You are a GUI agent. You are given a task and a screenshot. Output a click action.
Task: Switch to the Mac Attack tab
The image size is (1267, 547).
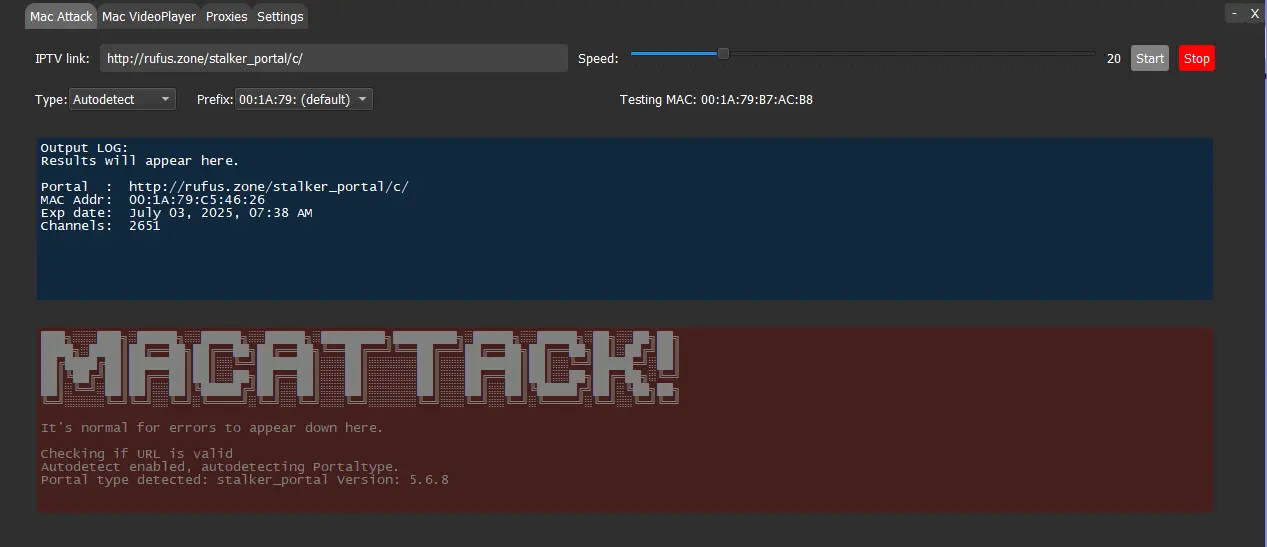pos(61,16)
